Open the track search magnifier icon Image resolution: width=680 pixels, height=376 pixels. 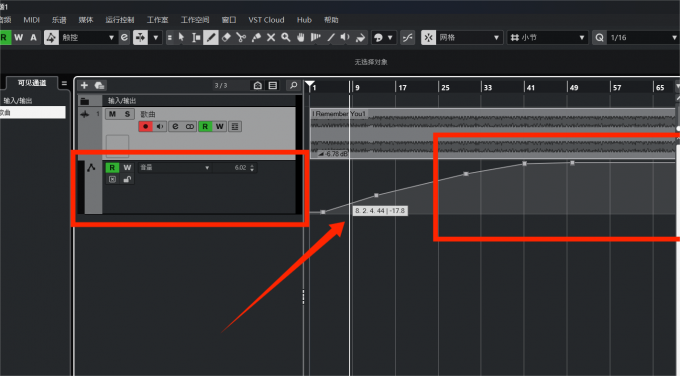click(294, 85)
